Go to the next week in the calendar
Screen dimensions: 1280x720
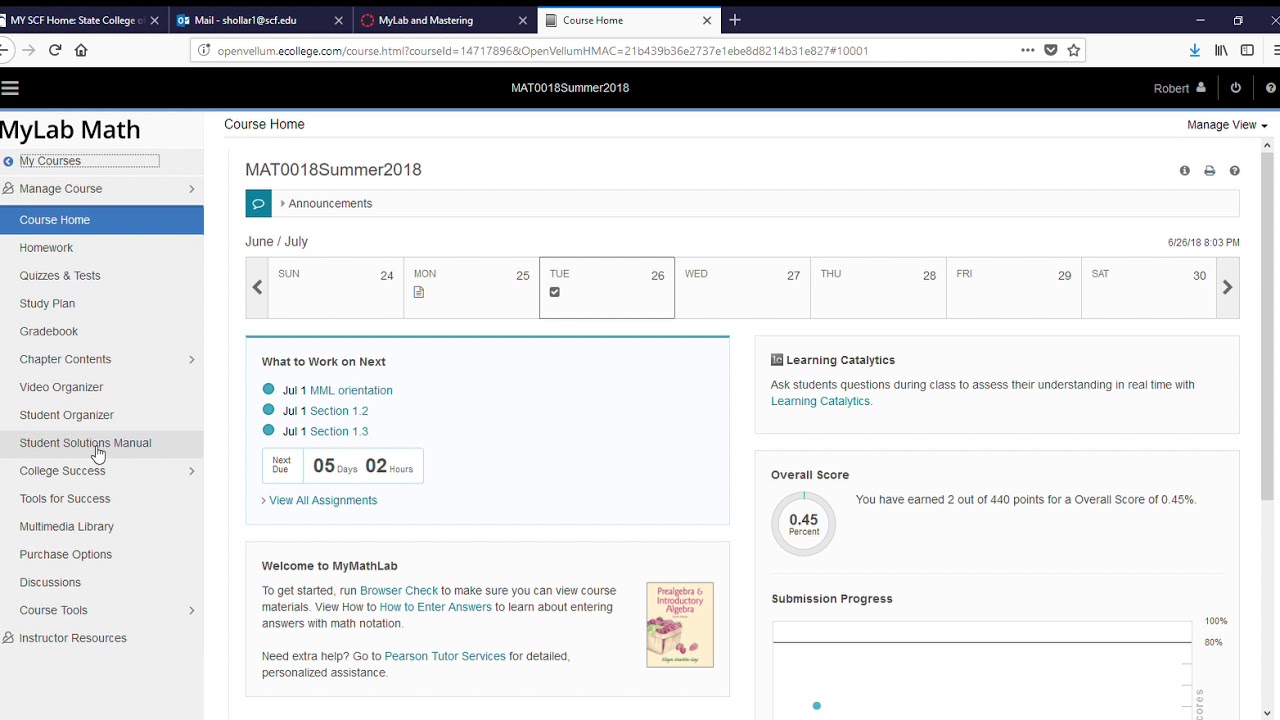pyautogui.click(x=1228, y=287)
